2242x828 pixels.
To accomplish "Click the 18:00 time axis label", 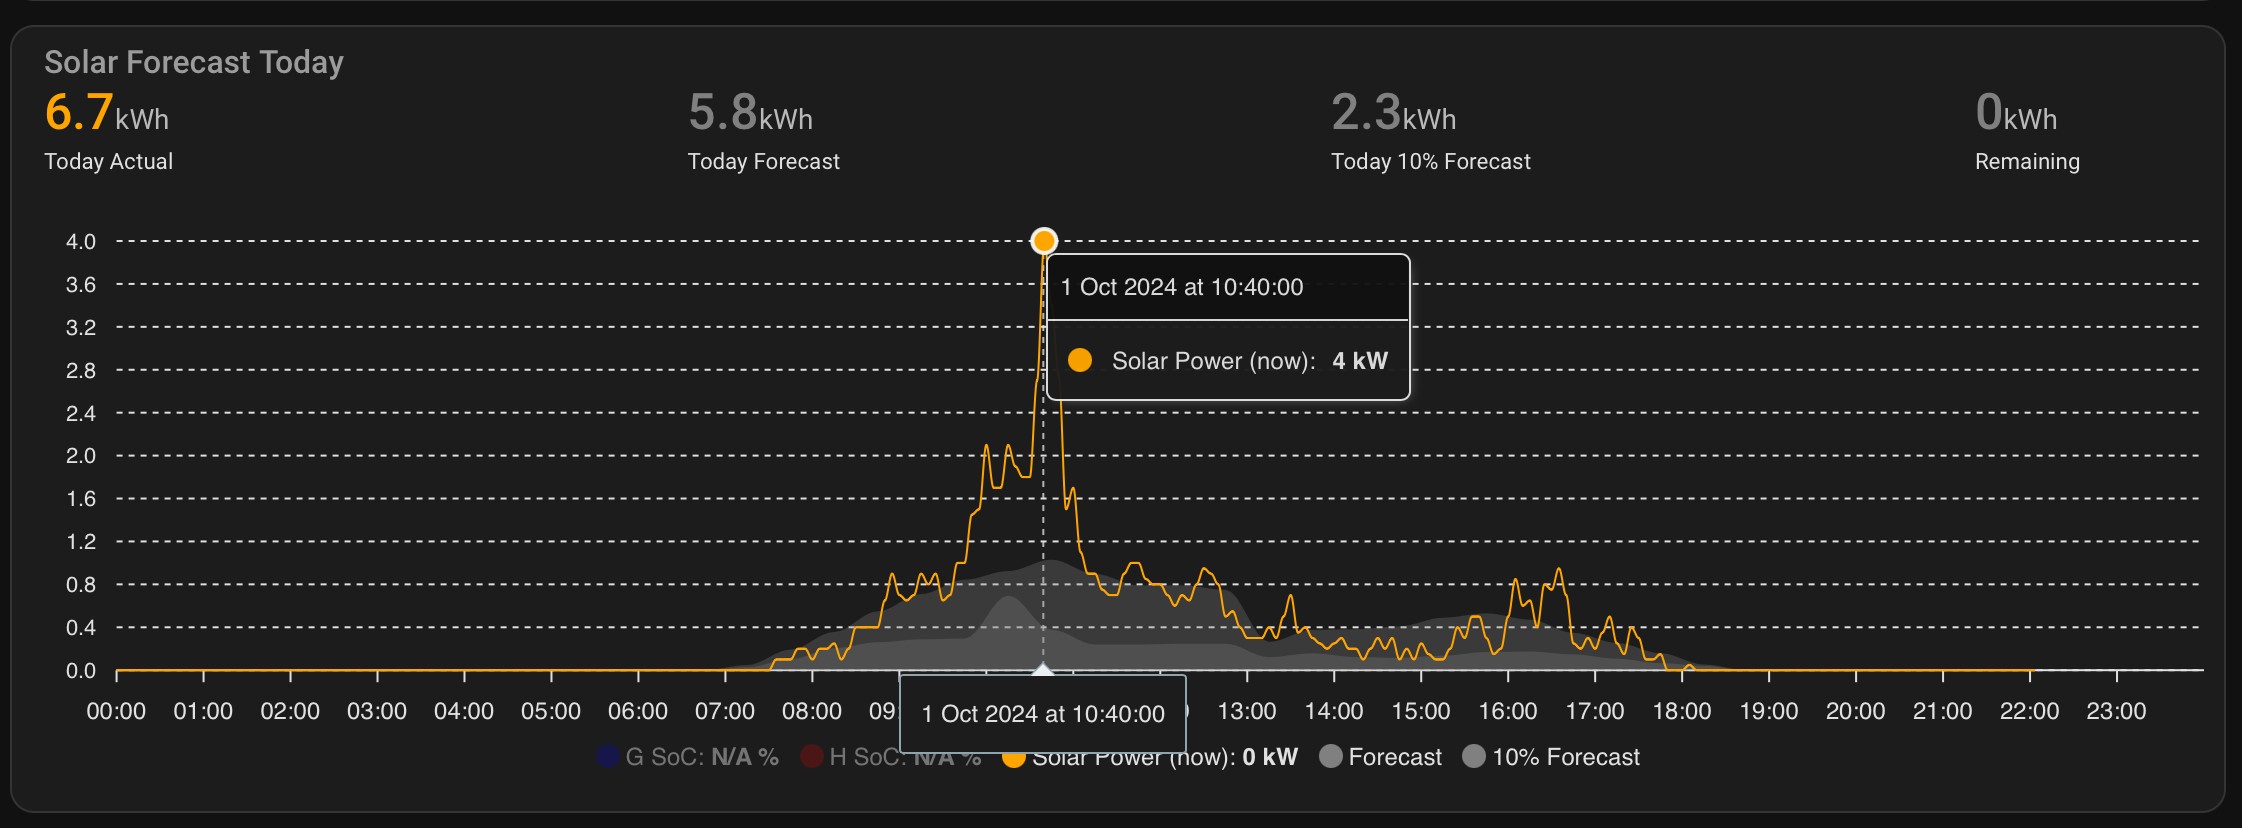I will coord(1682,711).
